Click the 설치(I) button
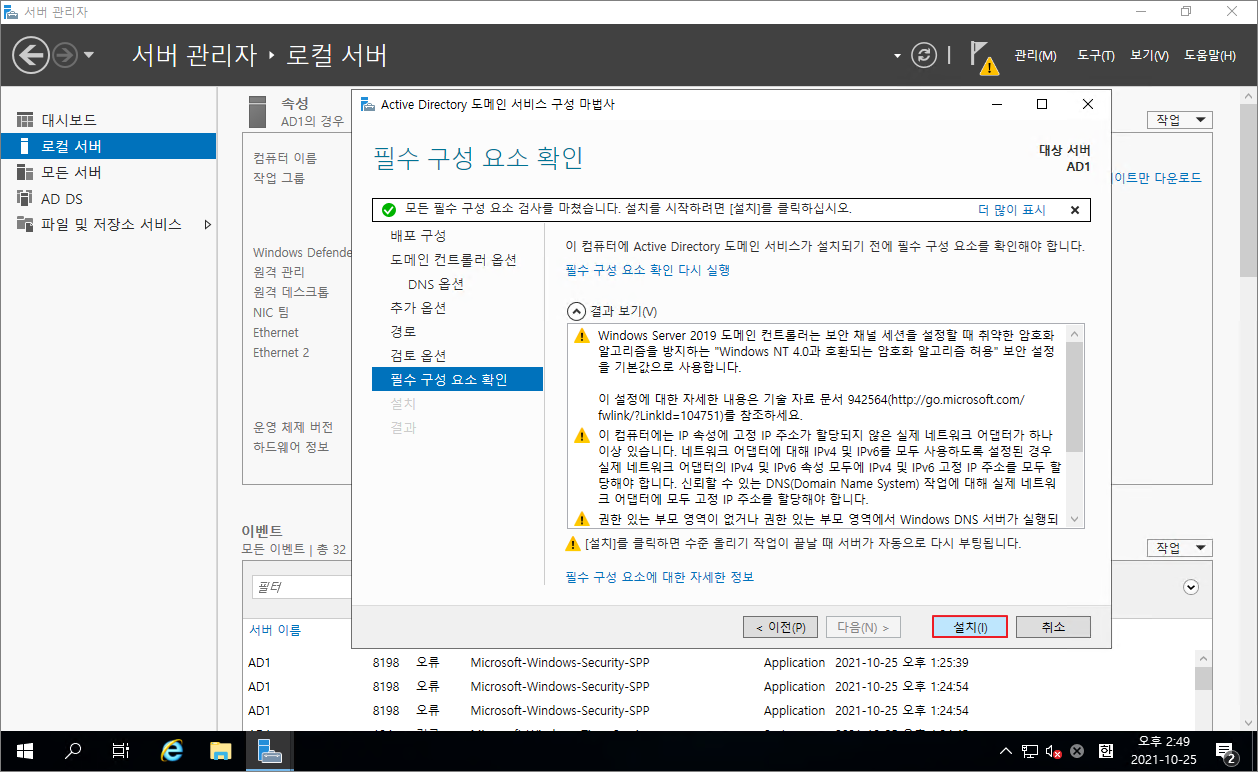The height and width of the screenshot is (772, 1258). (x=969, y=627)
